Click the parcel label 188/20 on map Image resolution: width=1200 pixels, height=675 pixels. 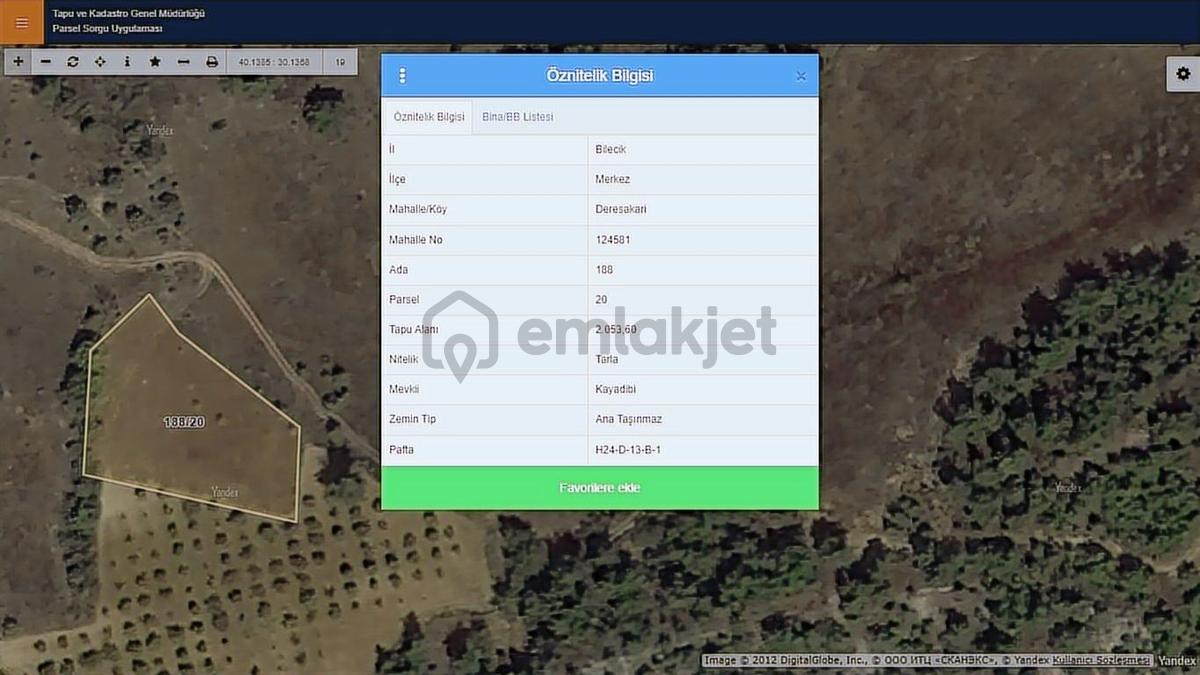tap(184, 422)
